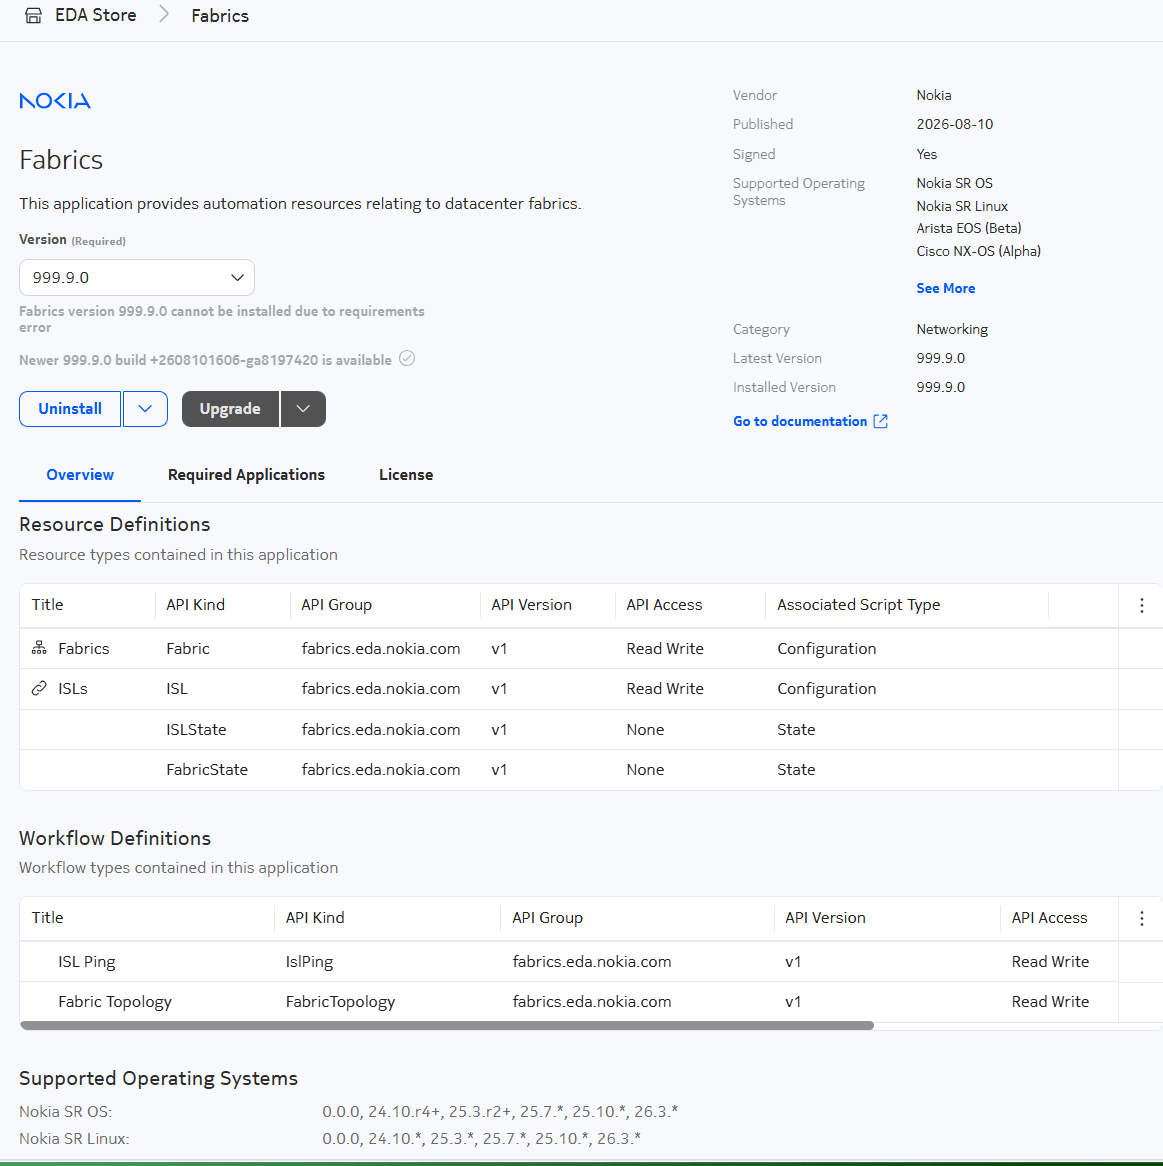Open EDA Store breadcrumb link

(95, 16)
